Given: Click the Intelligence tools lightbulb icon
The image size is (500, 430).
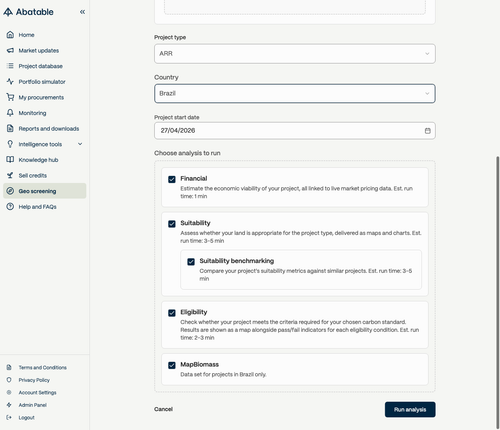Looking at the screenshot, I should point(10,144).
